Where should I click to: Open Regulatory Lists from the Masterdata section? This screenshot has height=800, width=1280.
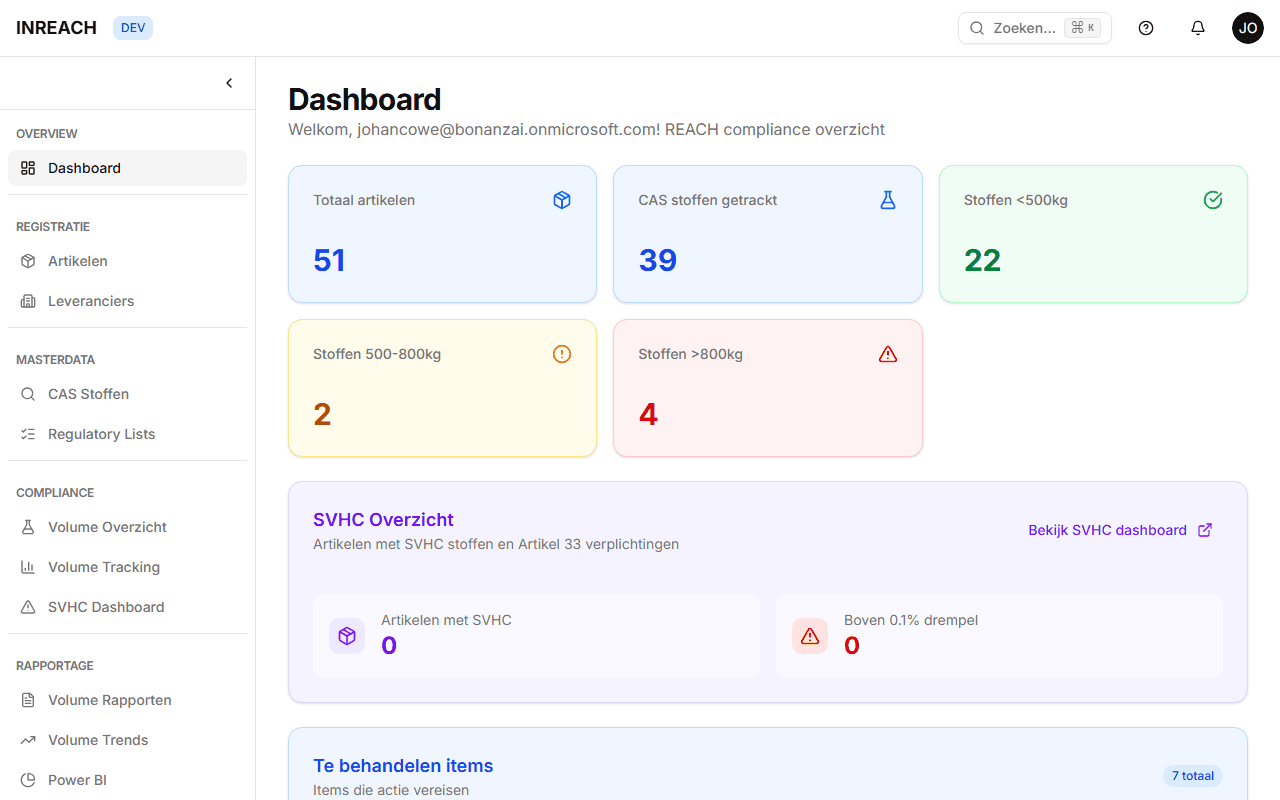(x=101, y=434)
